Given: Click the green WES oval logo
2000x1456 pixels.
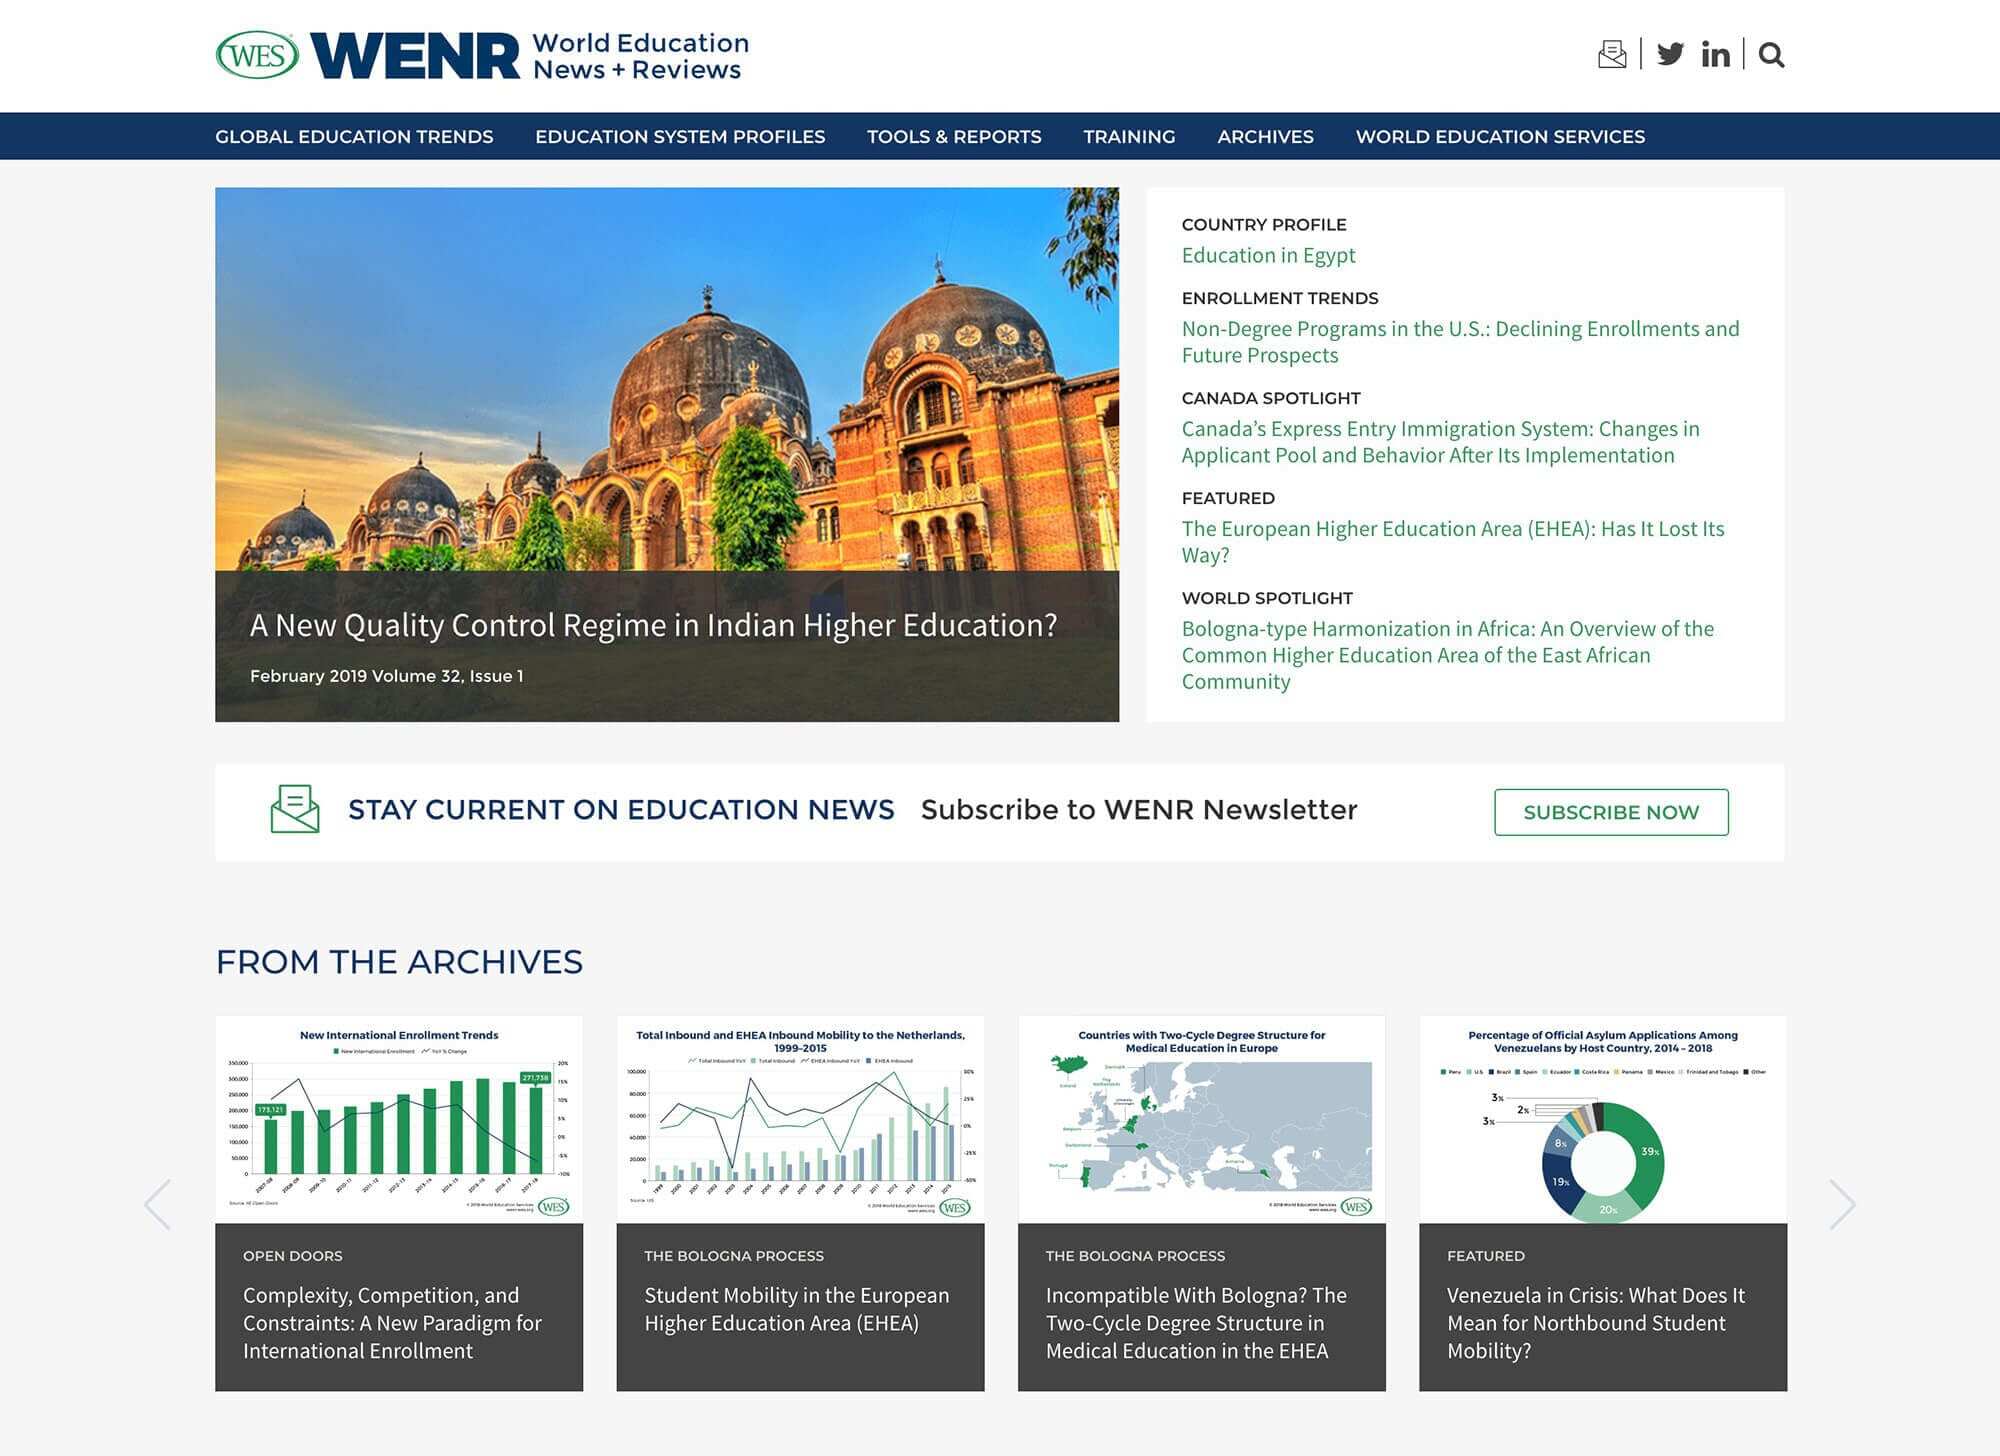Looking at the screenshot, I should point(257,55).
